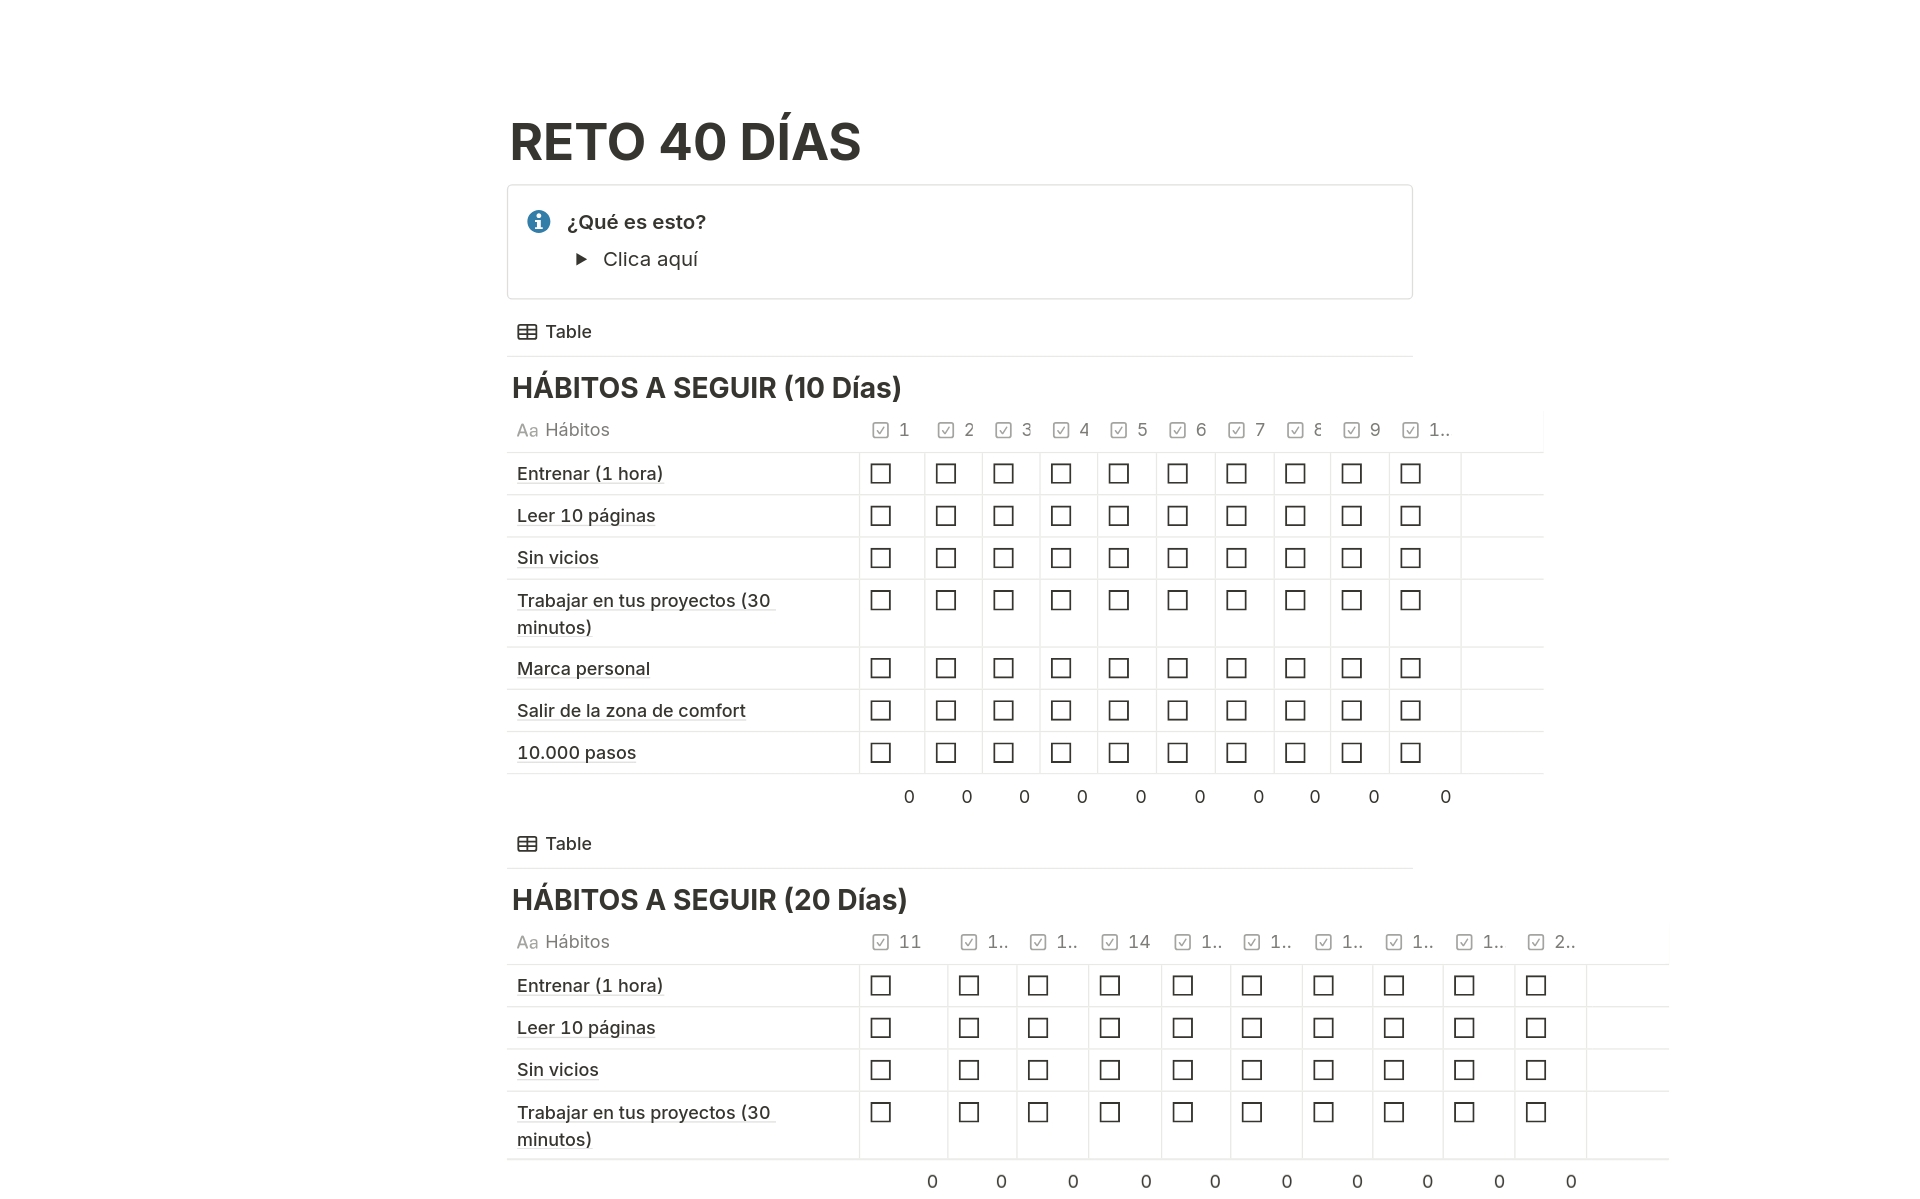The image size is (1920, 1199).
Task: Check Sin vicios for day 3
Action: tap(1003, 557)
